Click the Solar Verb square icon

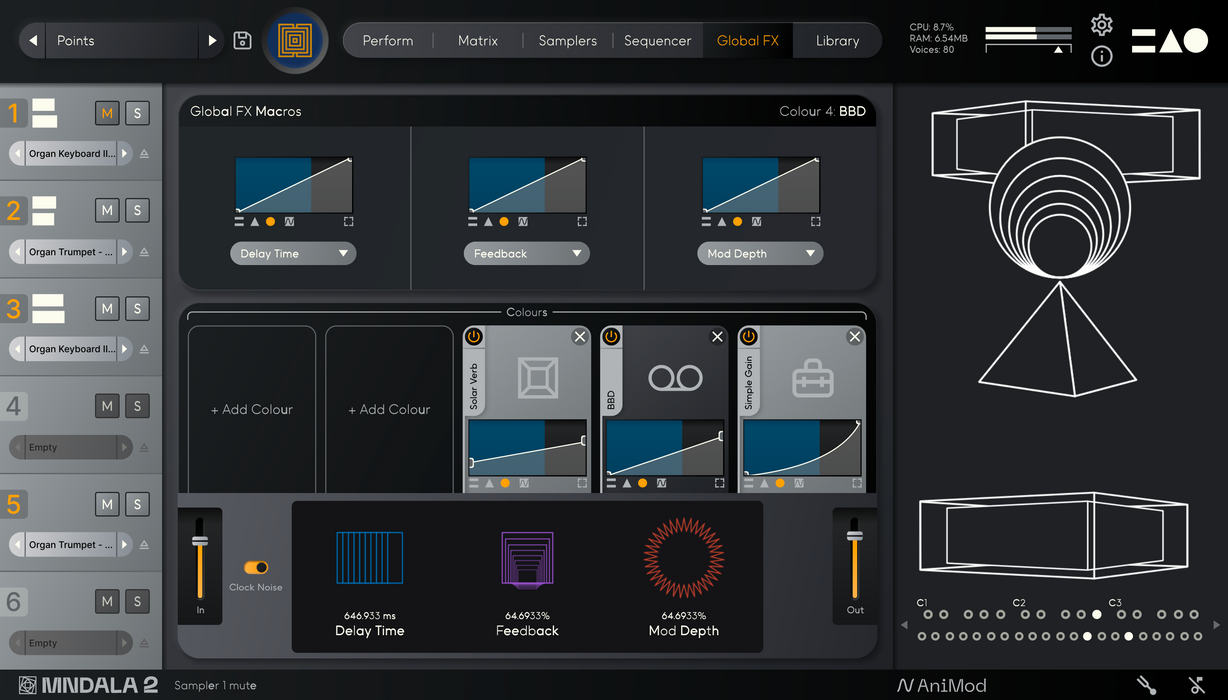(x=538, y=378)
